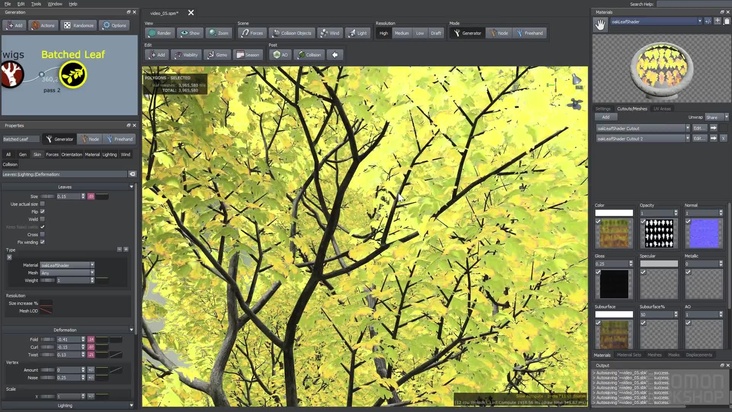The height and width of the screenshot is (412, 732).
Task: Toggle the Fix winding checkbox
Action: click(x=42, y=242)
